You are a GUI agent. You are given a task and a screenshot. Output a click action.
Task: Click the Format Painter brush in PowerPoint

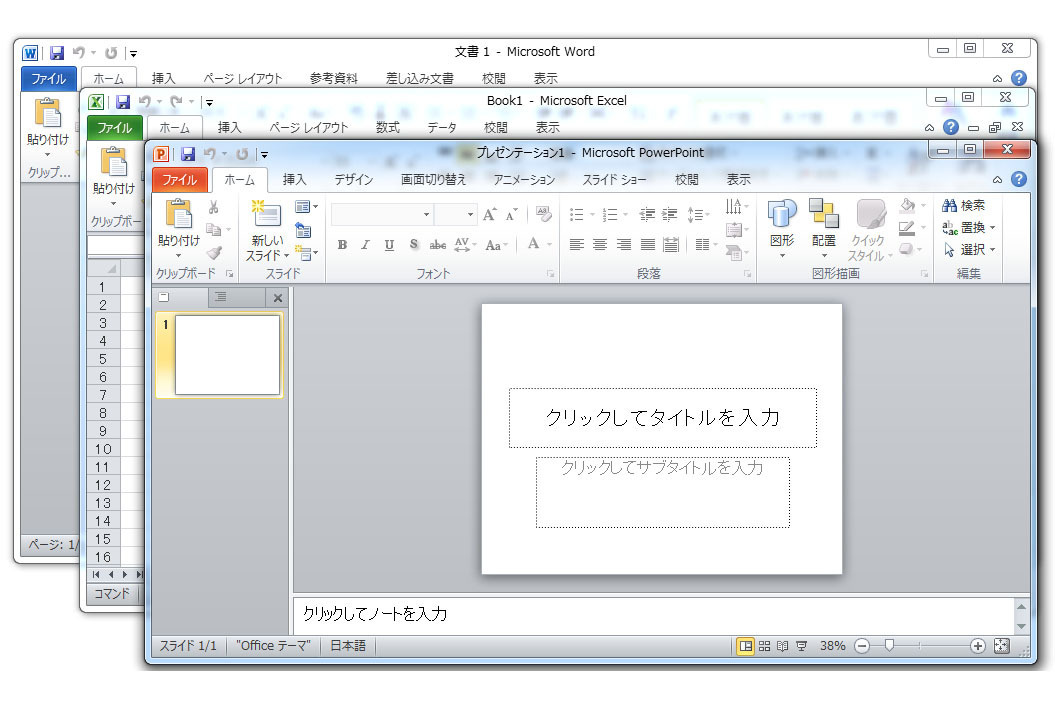[x=214, y=253]
